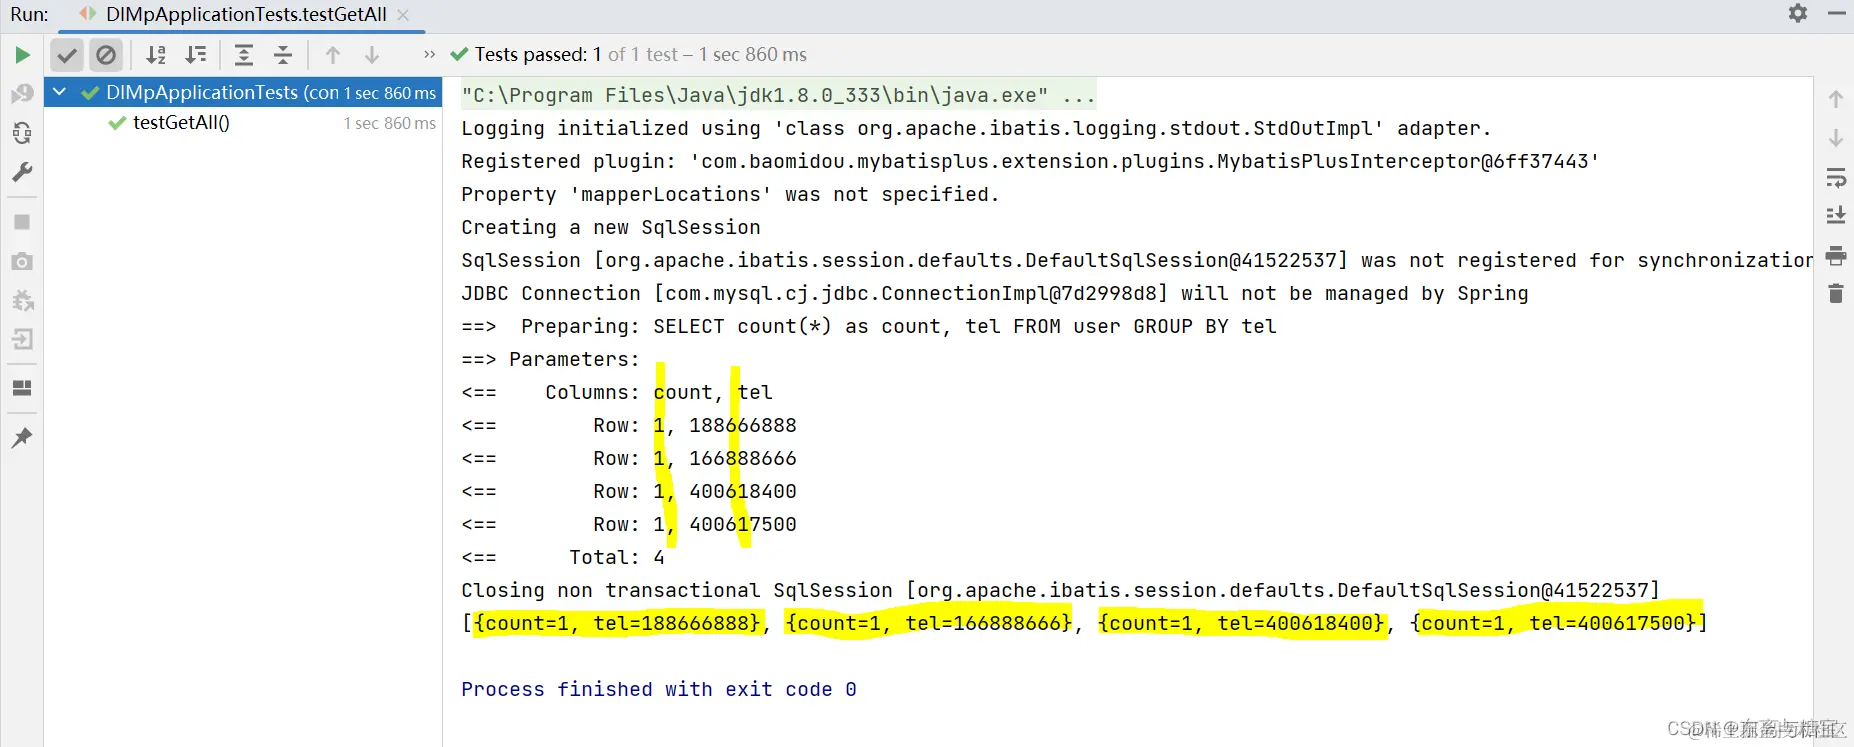This screenshot has height=747, width=1854.
Task: Show more test toolbar actions chevrons
Action: tap(429, 55)
